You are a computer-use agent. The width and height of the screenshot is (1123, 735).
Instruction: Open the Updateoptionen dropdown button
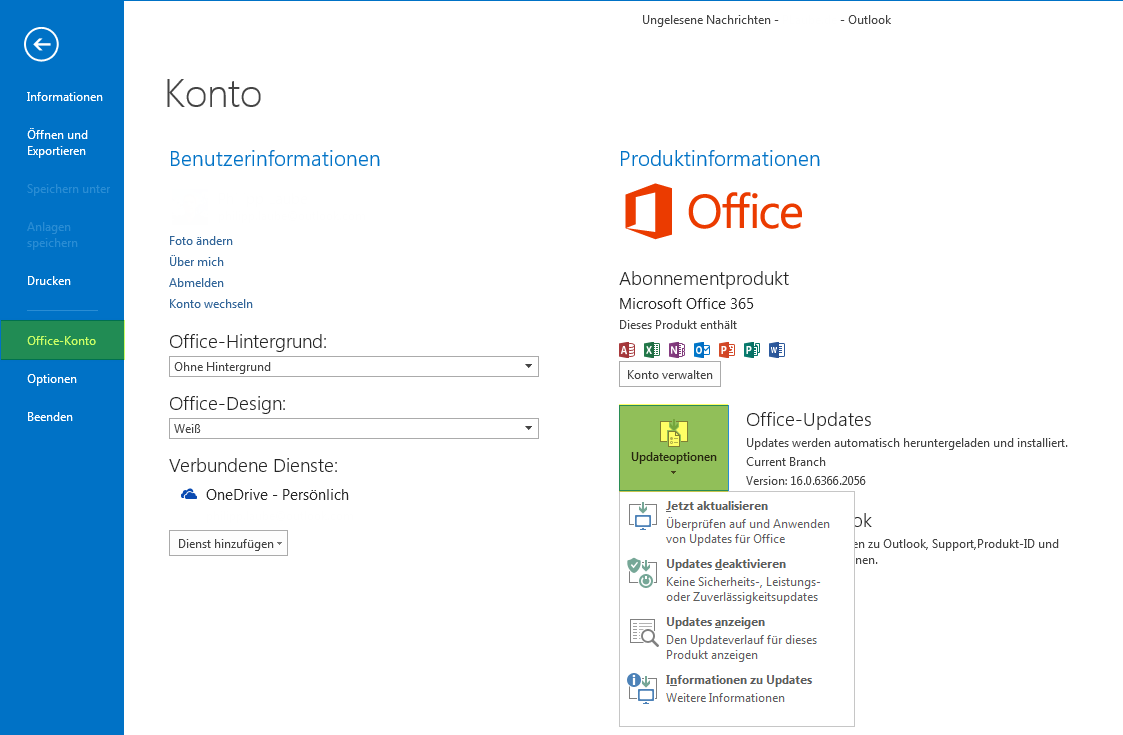674,448
